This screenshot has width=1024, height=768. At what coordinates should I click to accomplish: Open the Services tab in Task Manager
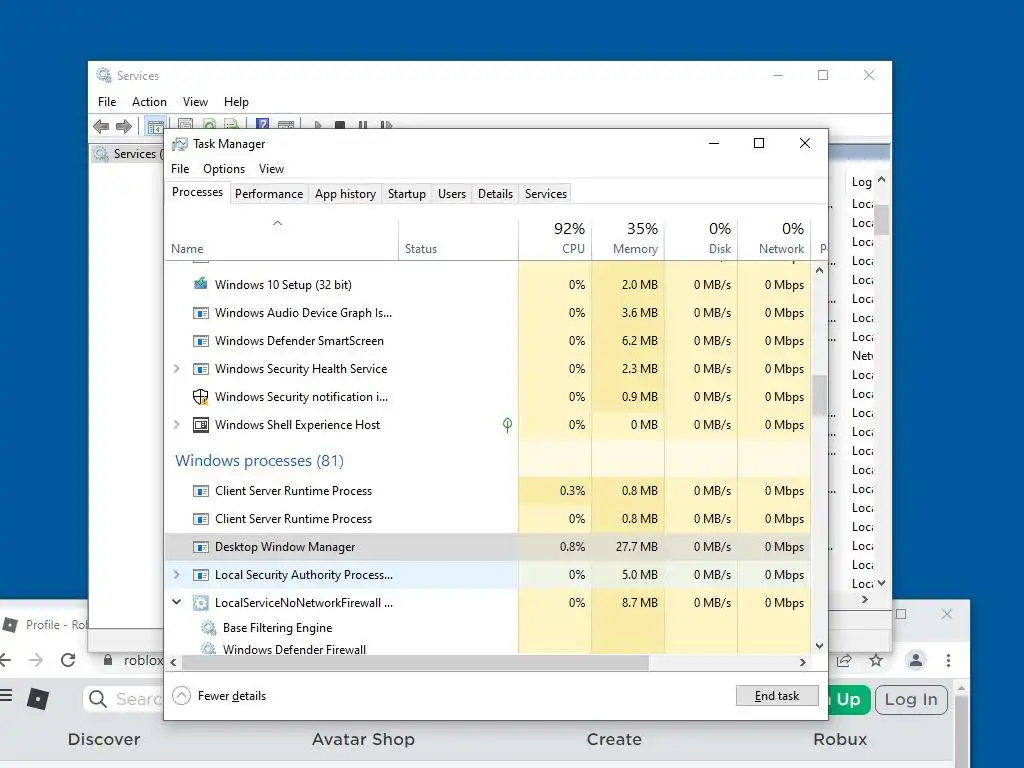[x=546, y=194]
